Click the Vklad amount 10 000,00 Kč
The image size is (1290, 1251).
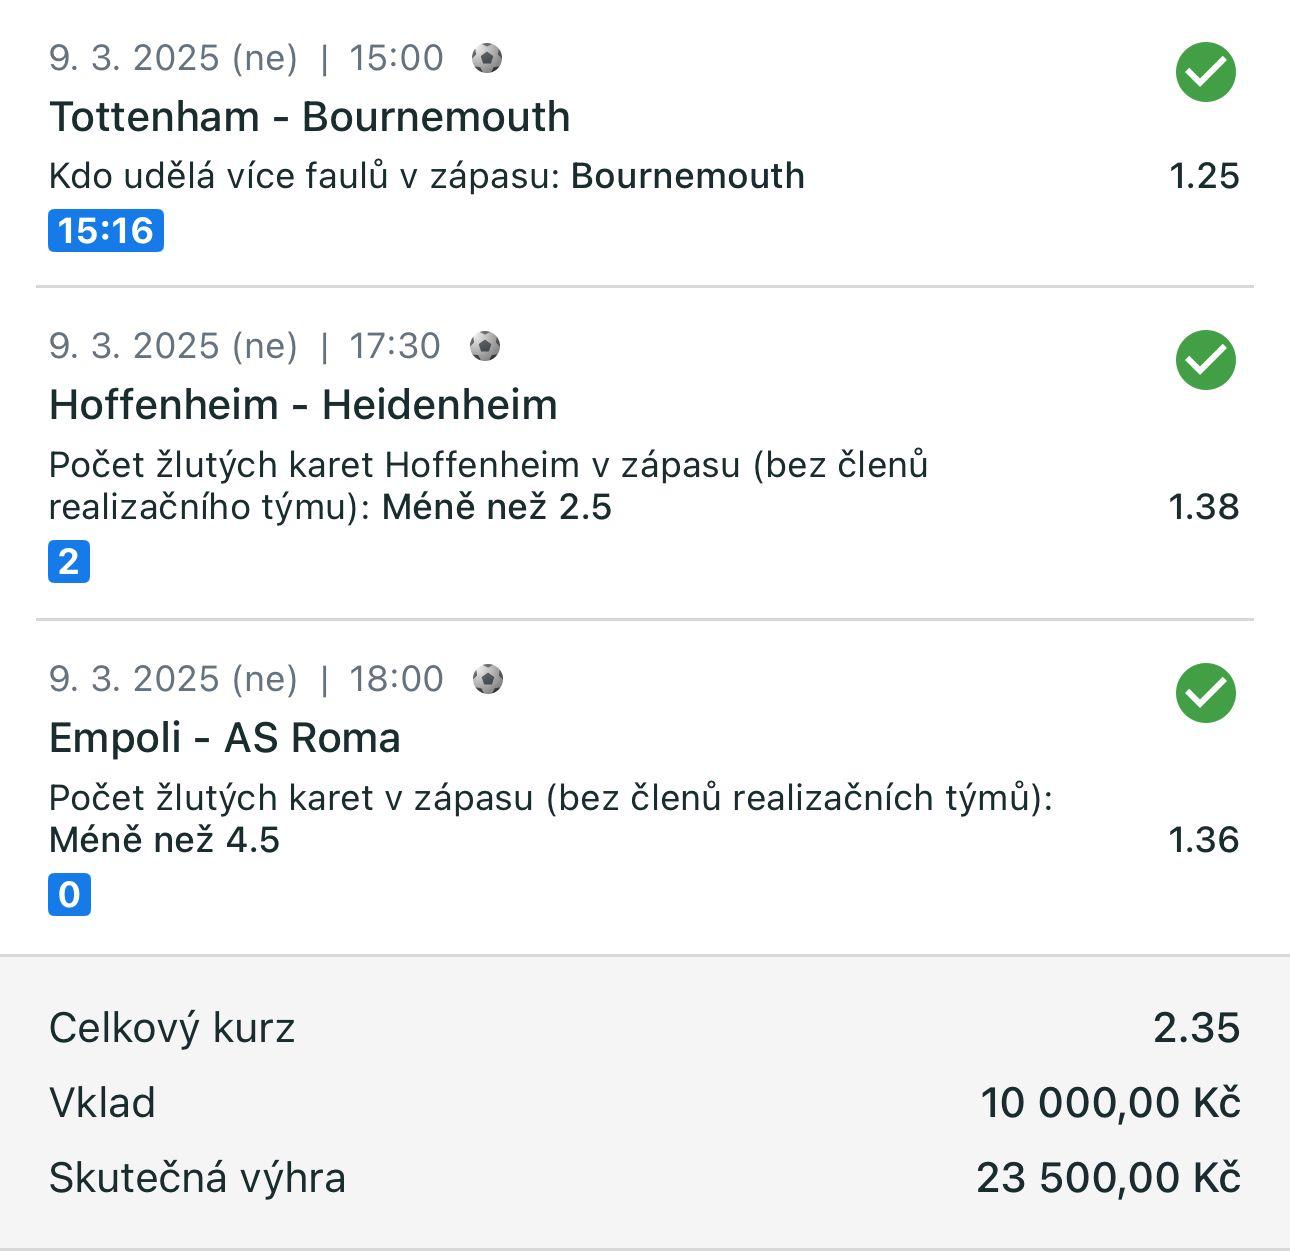pyautogui.click(x=1110, y=1103)
